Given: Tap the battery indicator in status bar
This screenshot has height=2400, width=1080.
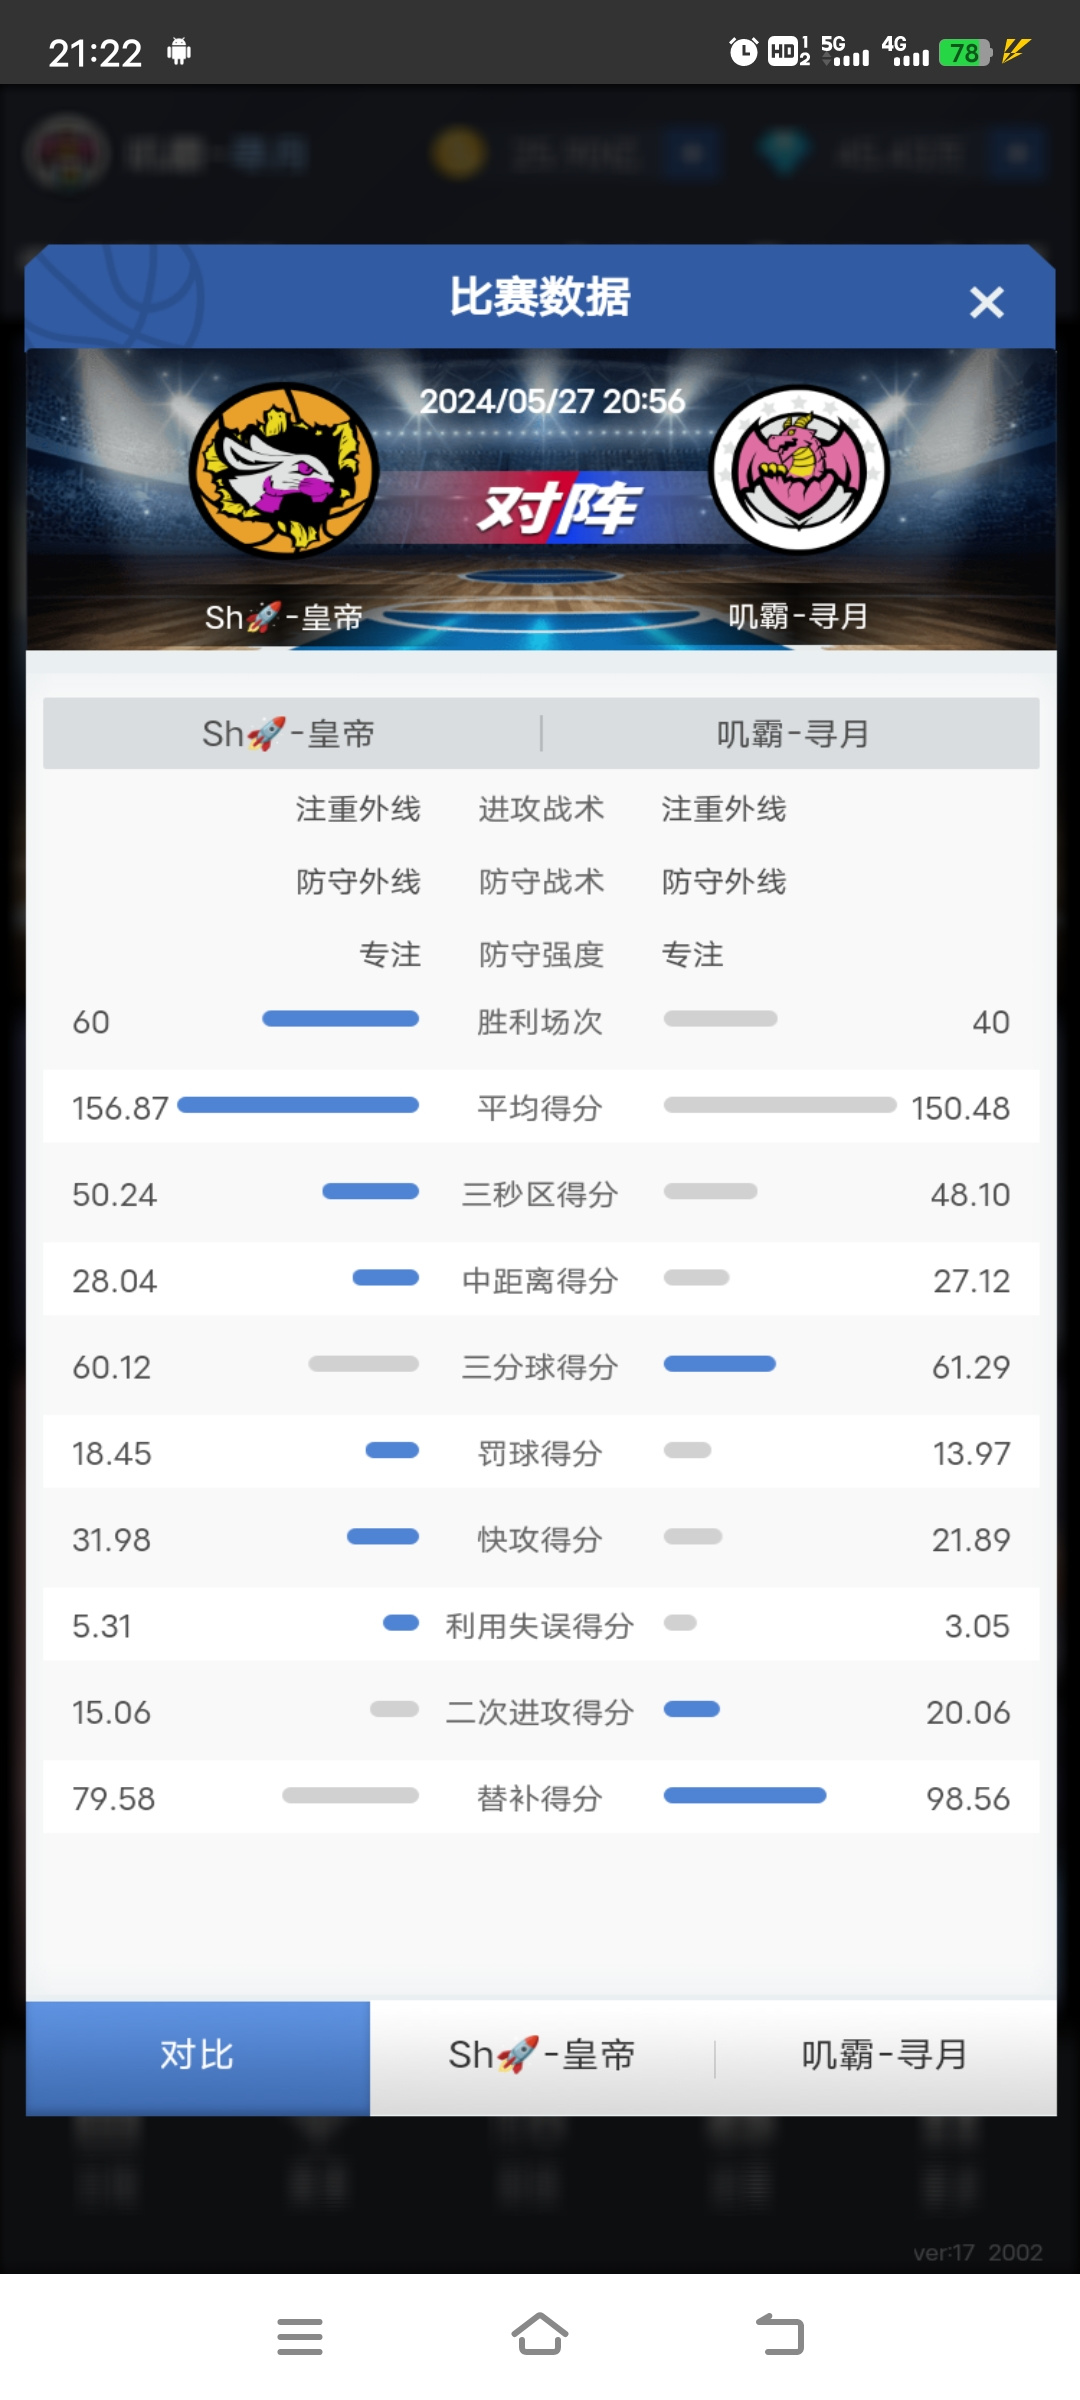Looking at the screenshot, I should pos(965,52).
